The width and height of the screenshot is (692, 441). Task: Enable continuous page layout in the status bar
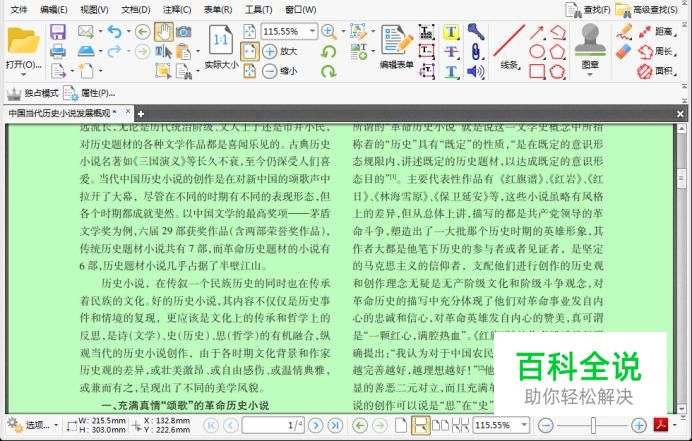(420, 426)
